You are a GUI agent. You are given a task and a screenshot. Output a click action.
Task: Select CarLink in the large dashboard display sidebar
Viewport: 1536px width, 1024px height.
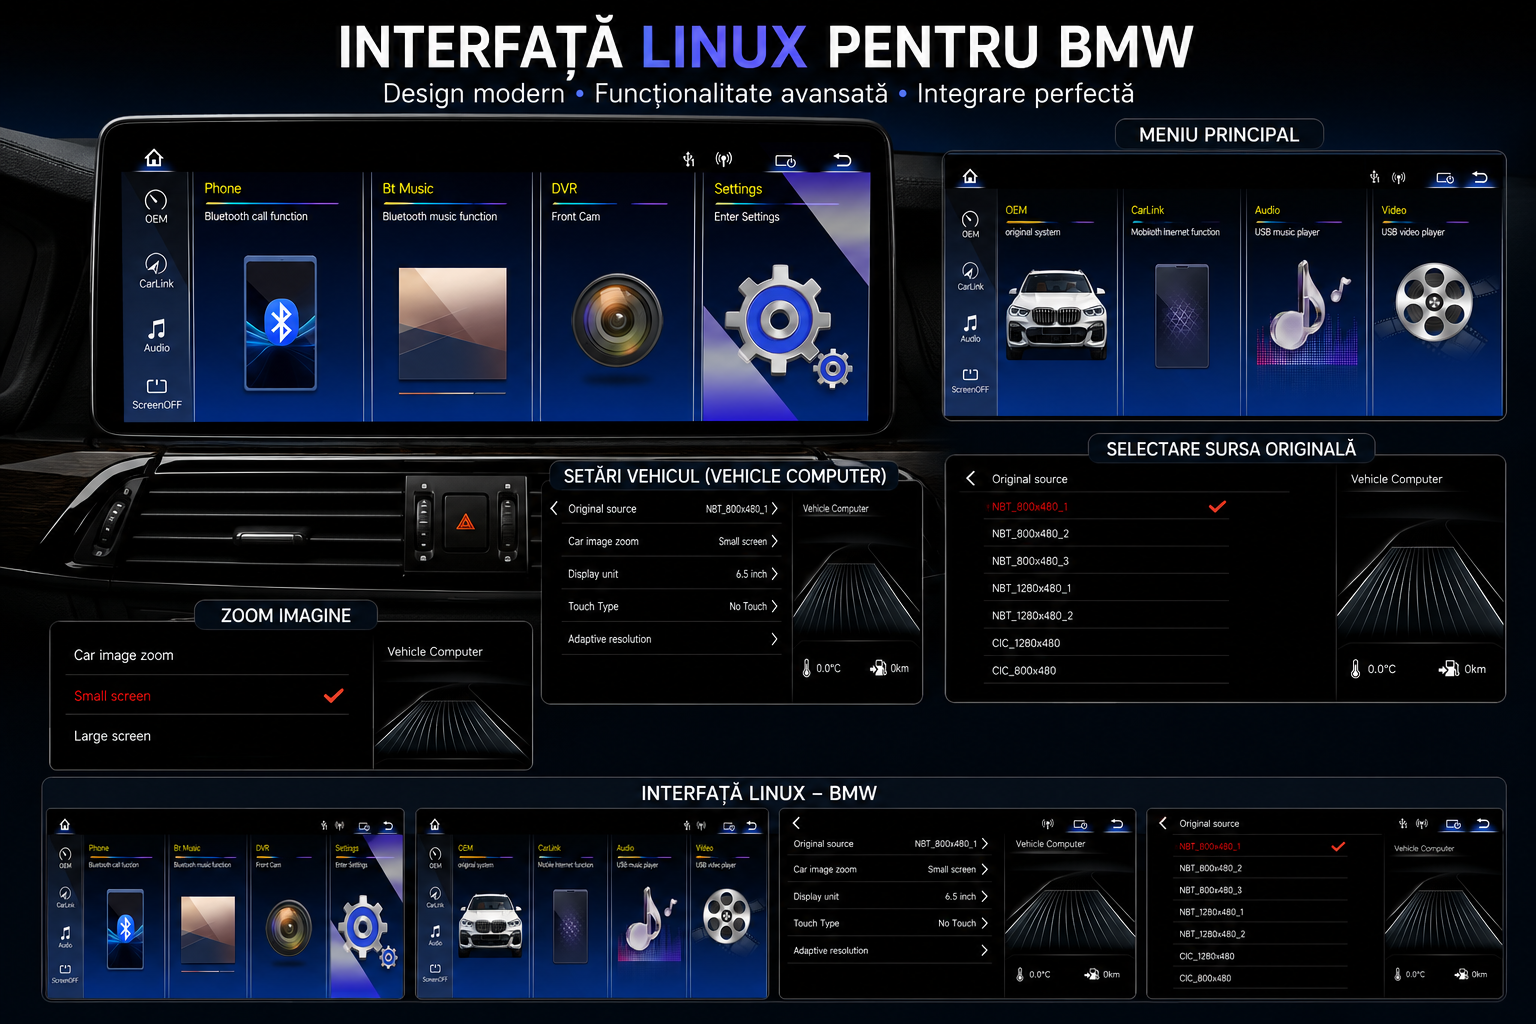(156, 271)
